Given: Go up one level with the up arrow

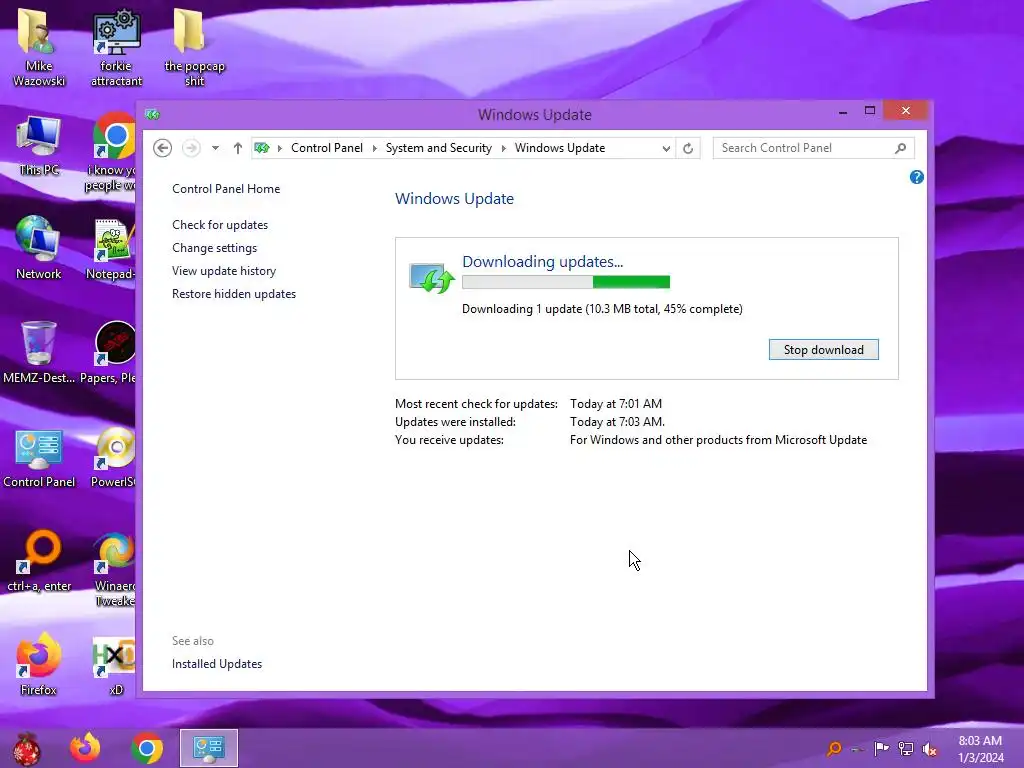Looking at the screenshot, I should [x=238, y=148].
